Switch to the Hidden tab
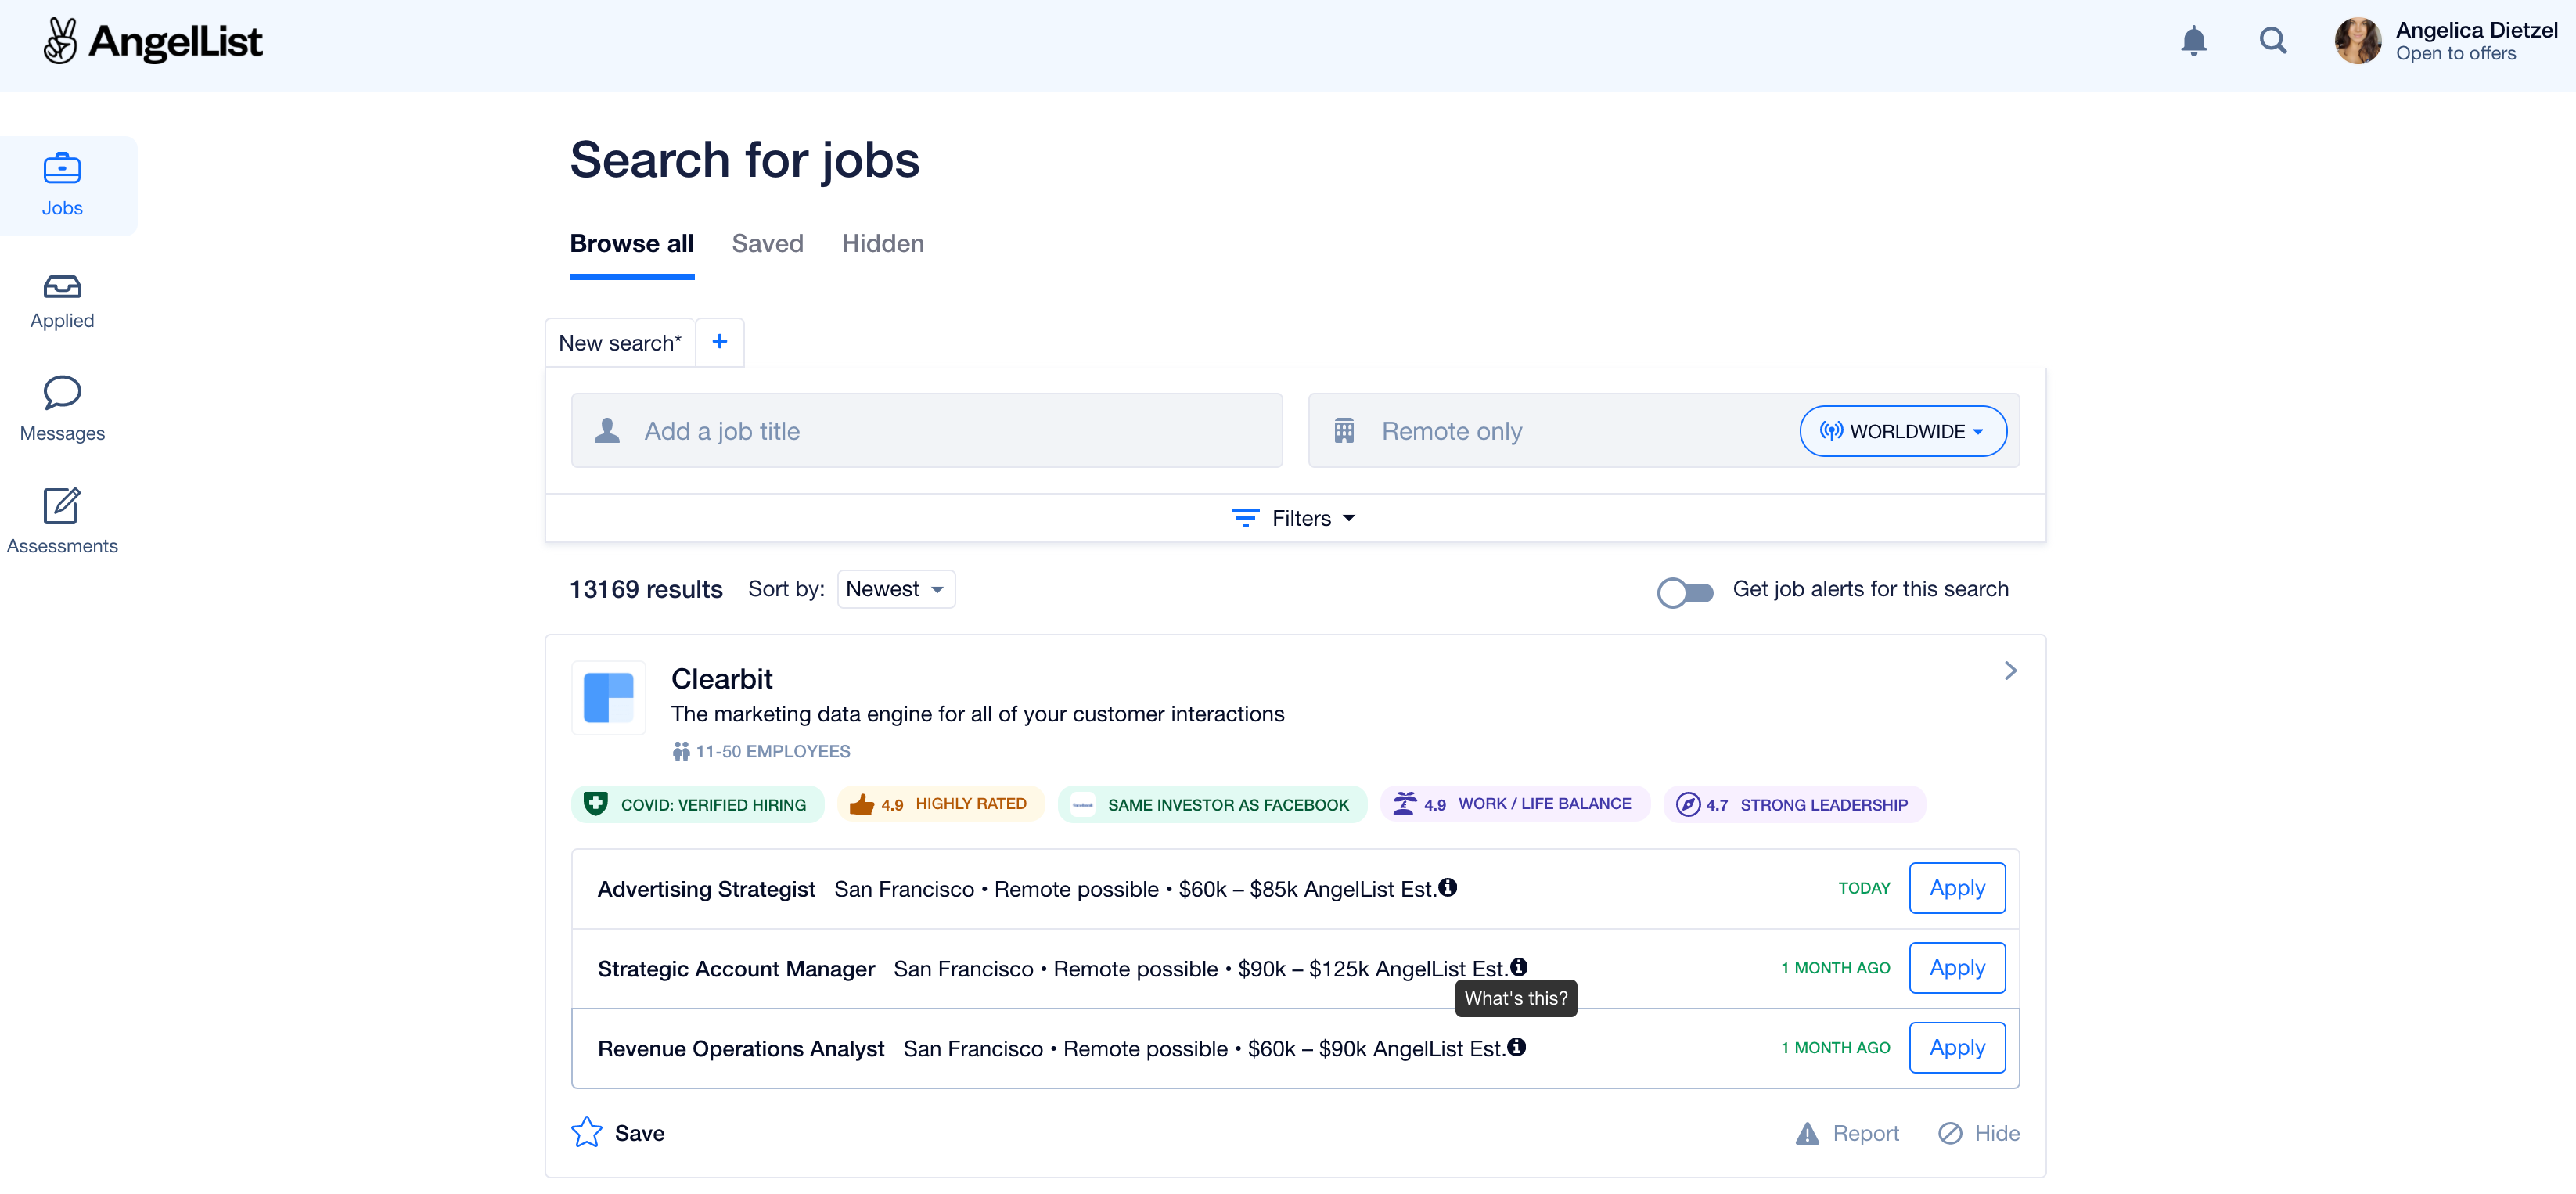The image size is (2576, 1194). coord(882,244)
